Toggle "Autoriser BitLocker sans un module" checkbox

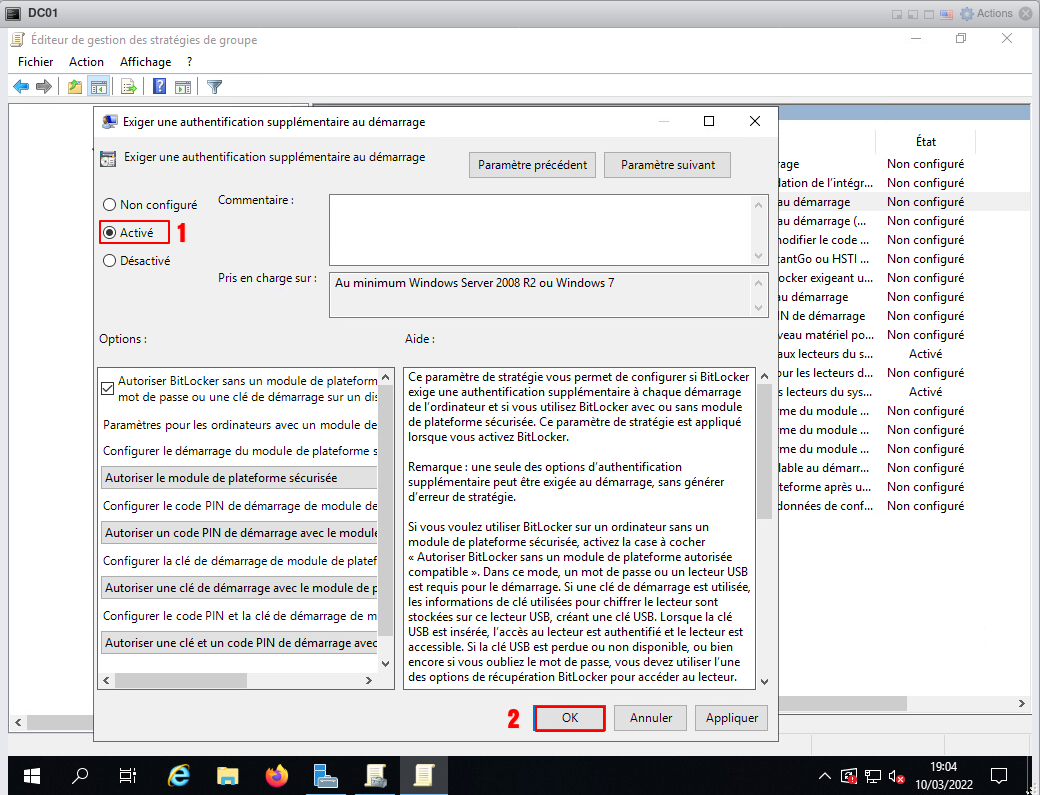[108, 388]
